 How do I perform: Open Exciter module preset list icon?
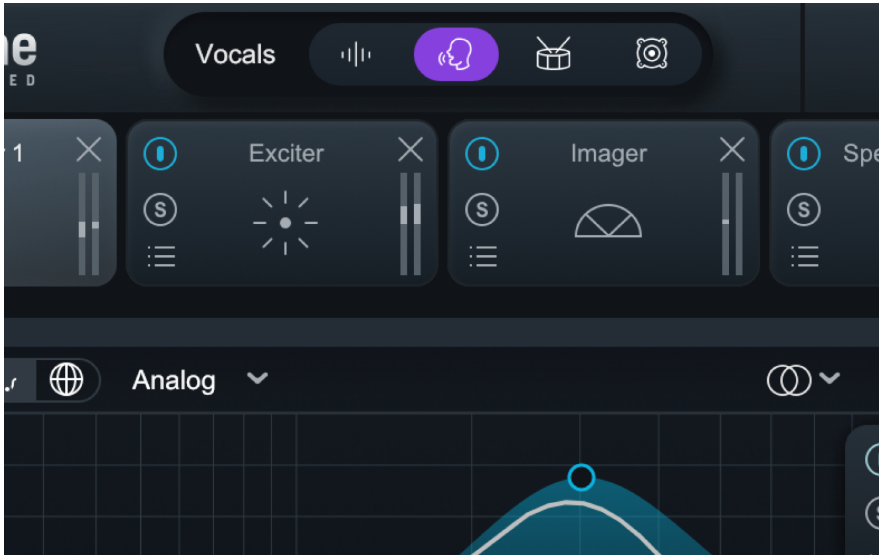pos(161,257)
